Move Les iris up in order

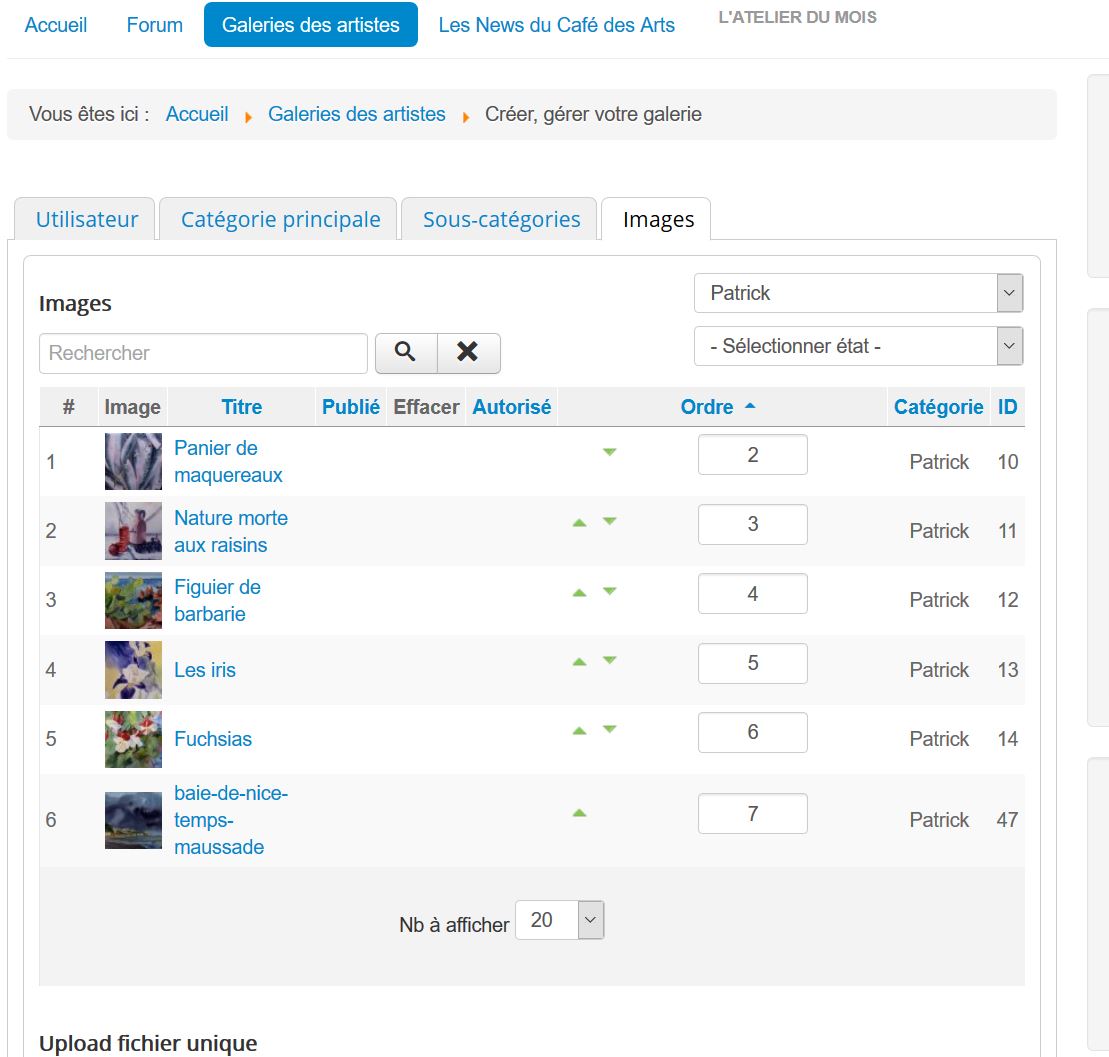[x=579, y=661]
